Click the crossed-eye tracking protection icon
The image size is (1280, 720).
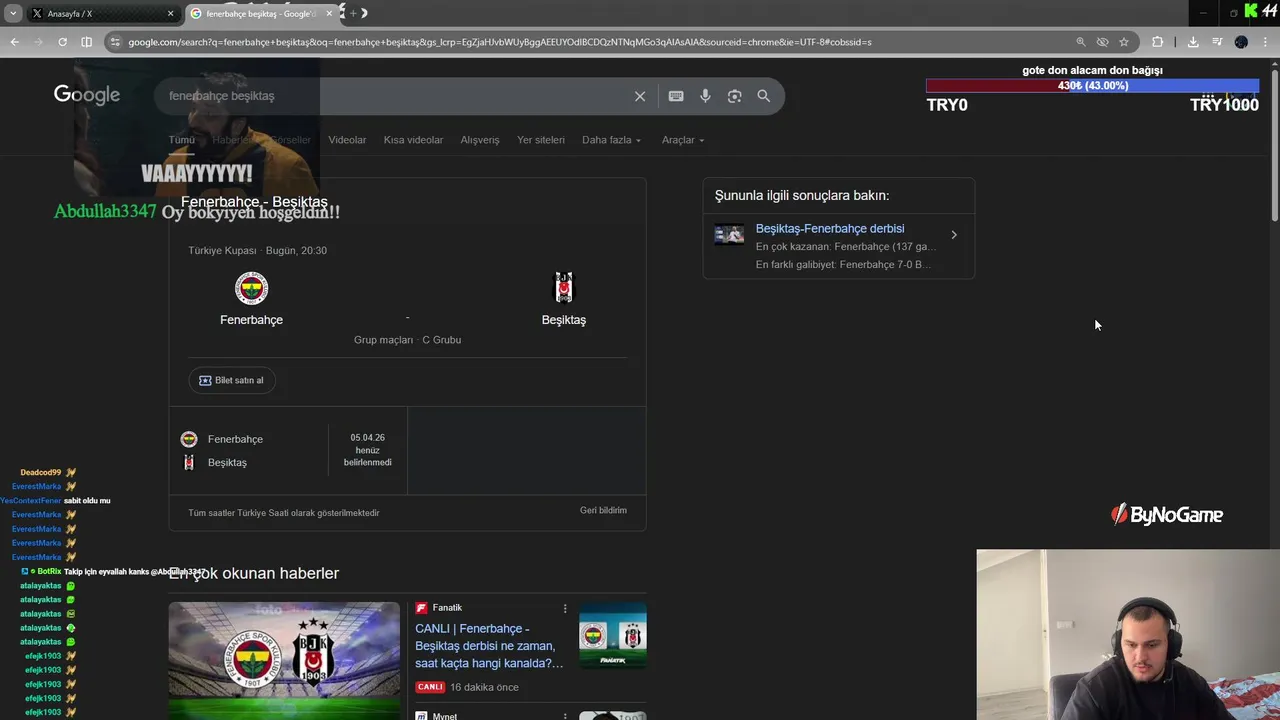coord(1102,42)
